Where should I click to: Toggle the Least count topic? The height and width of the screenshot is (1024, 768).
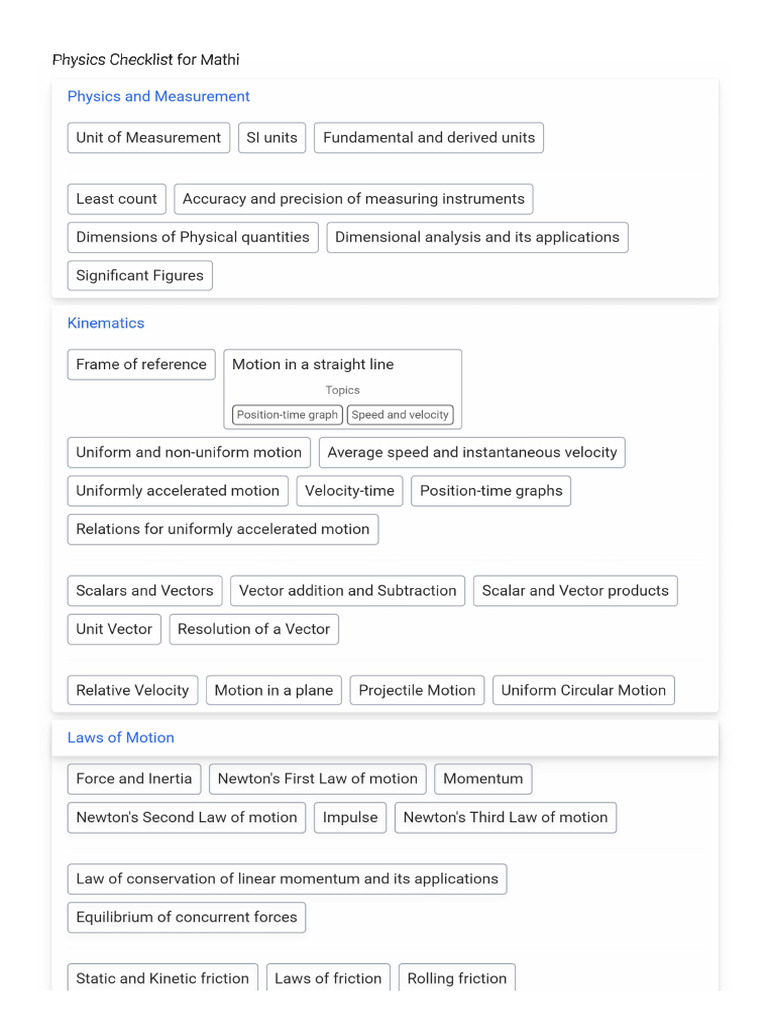pyautogui.click(x=116, y=199)
